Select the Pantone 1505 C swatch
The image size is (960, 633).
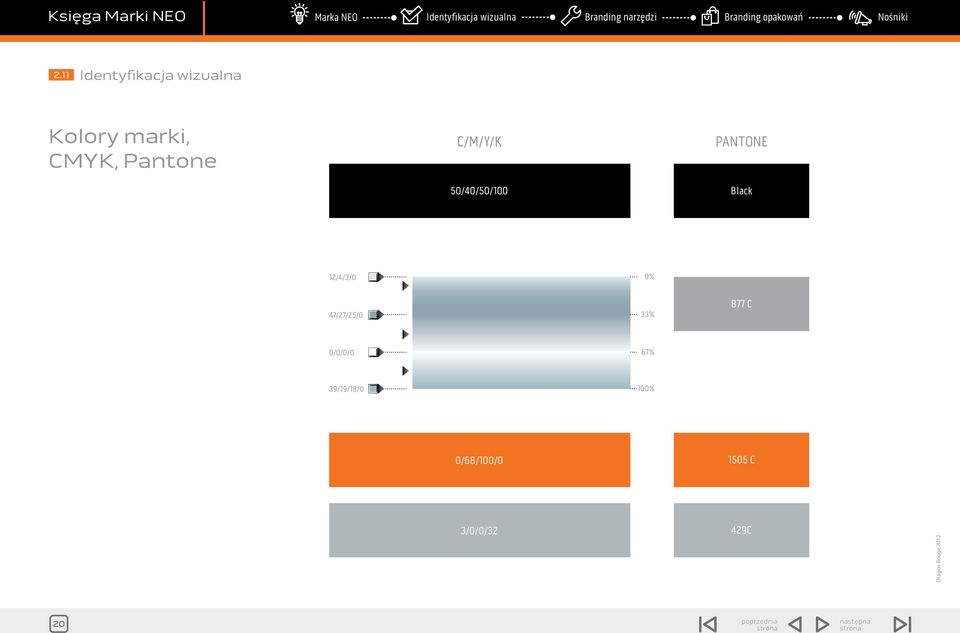741,460
